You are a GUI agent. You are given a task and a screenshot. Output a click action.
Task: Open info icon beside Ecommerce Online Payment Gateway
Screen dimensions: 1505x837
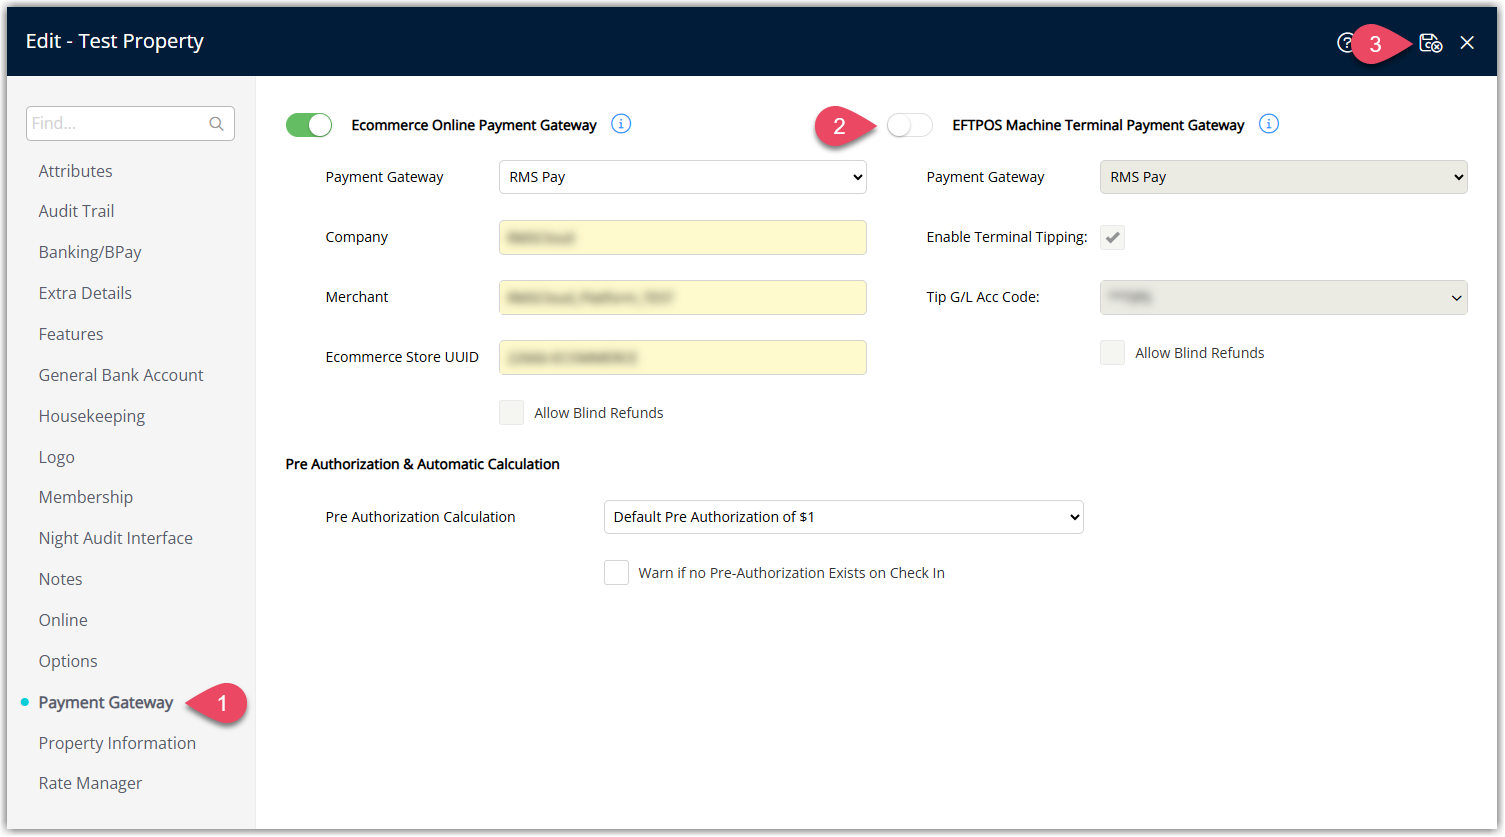pyautogui.click(x=621, y=124)
